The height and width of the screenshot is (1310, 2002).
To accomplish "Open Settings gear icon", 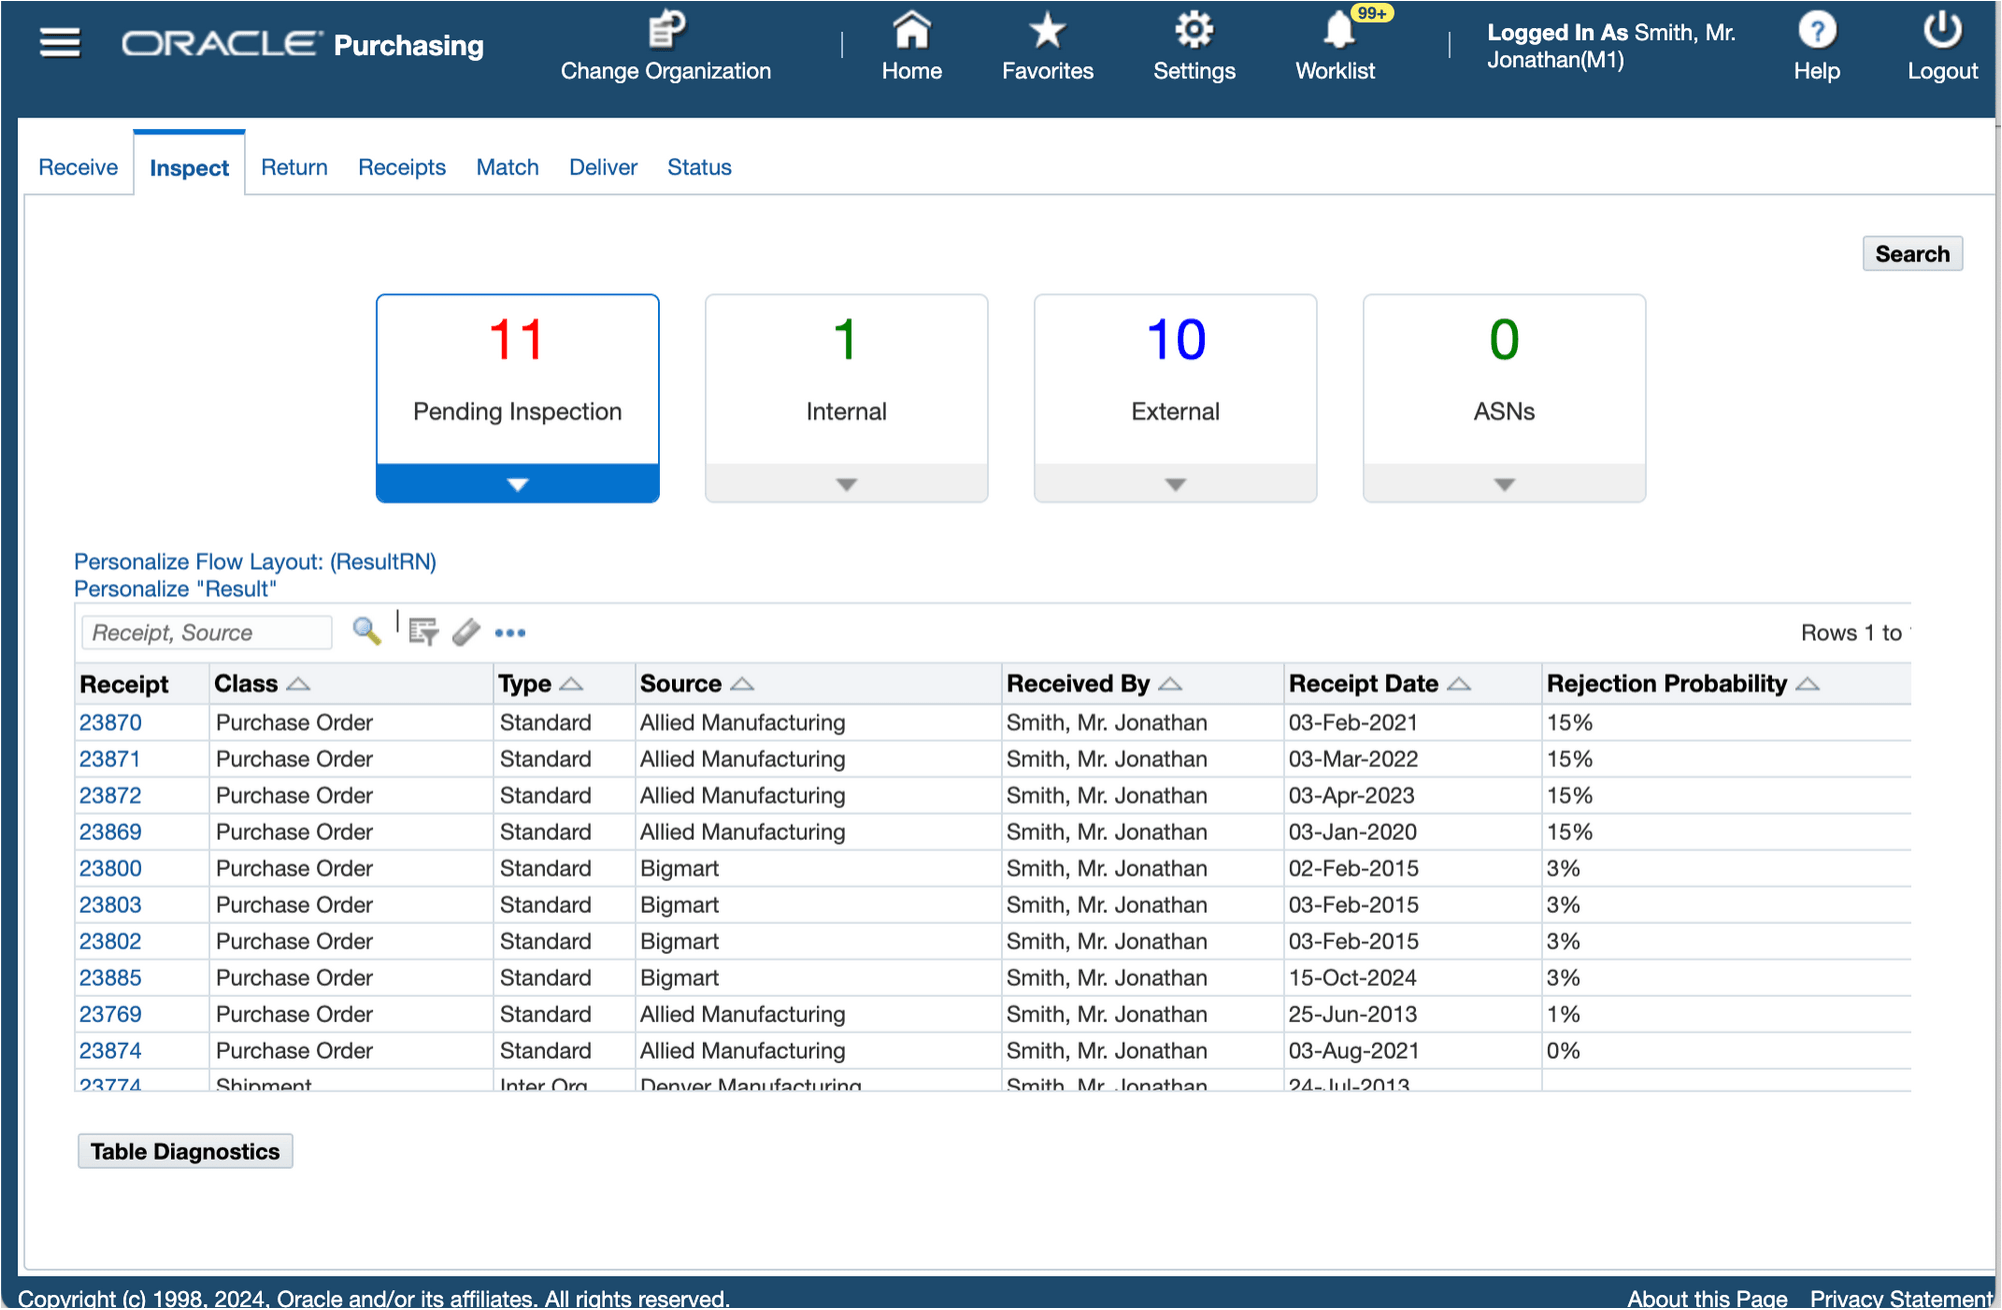I will point(1194,30).
